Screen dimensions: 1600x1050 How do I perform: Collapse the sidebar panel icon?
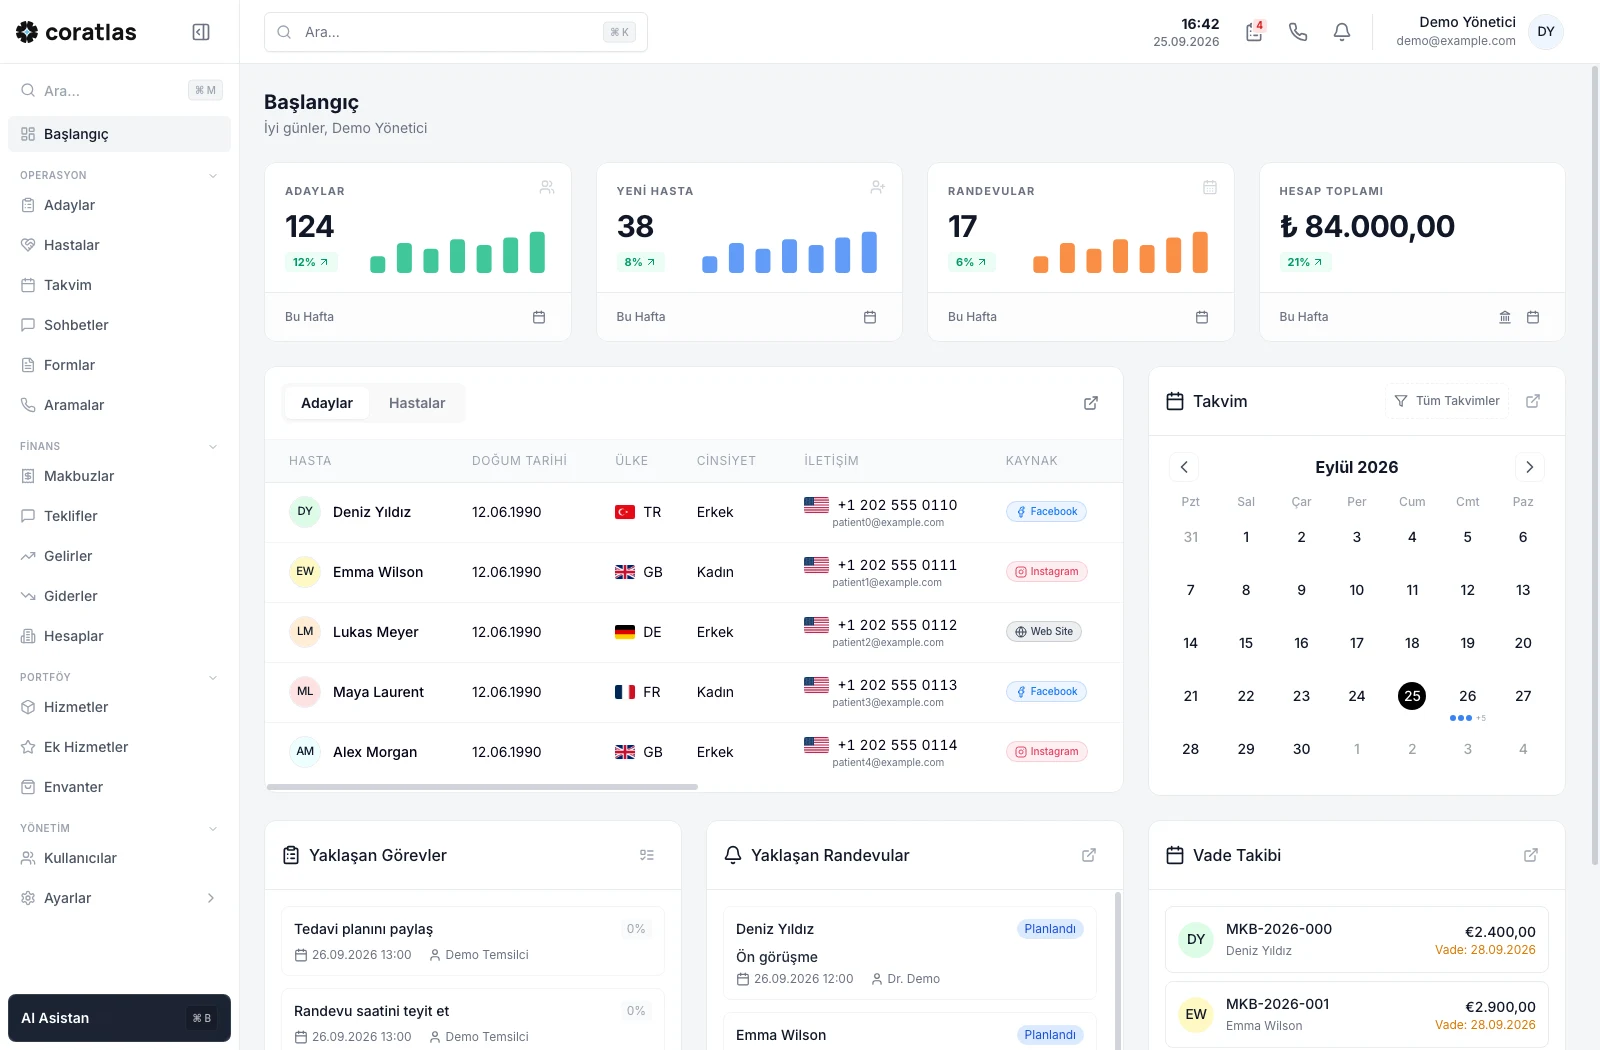pyautogui.click(x=201, y=32)
